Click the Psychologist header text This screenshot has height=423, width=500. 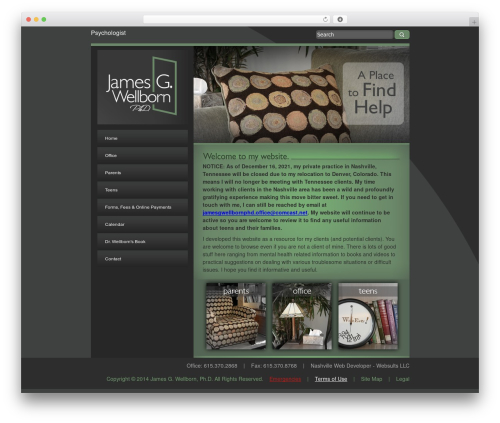tap(108, 33)
